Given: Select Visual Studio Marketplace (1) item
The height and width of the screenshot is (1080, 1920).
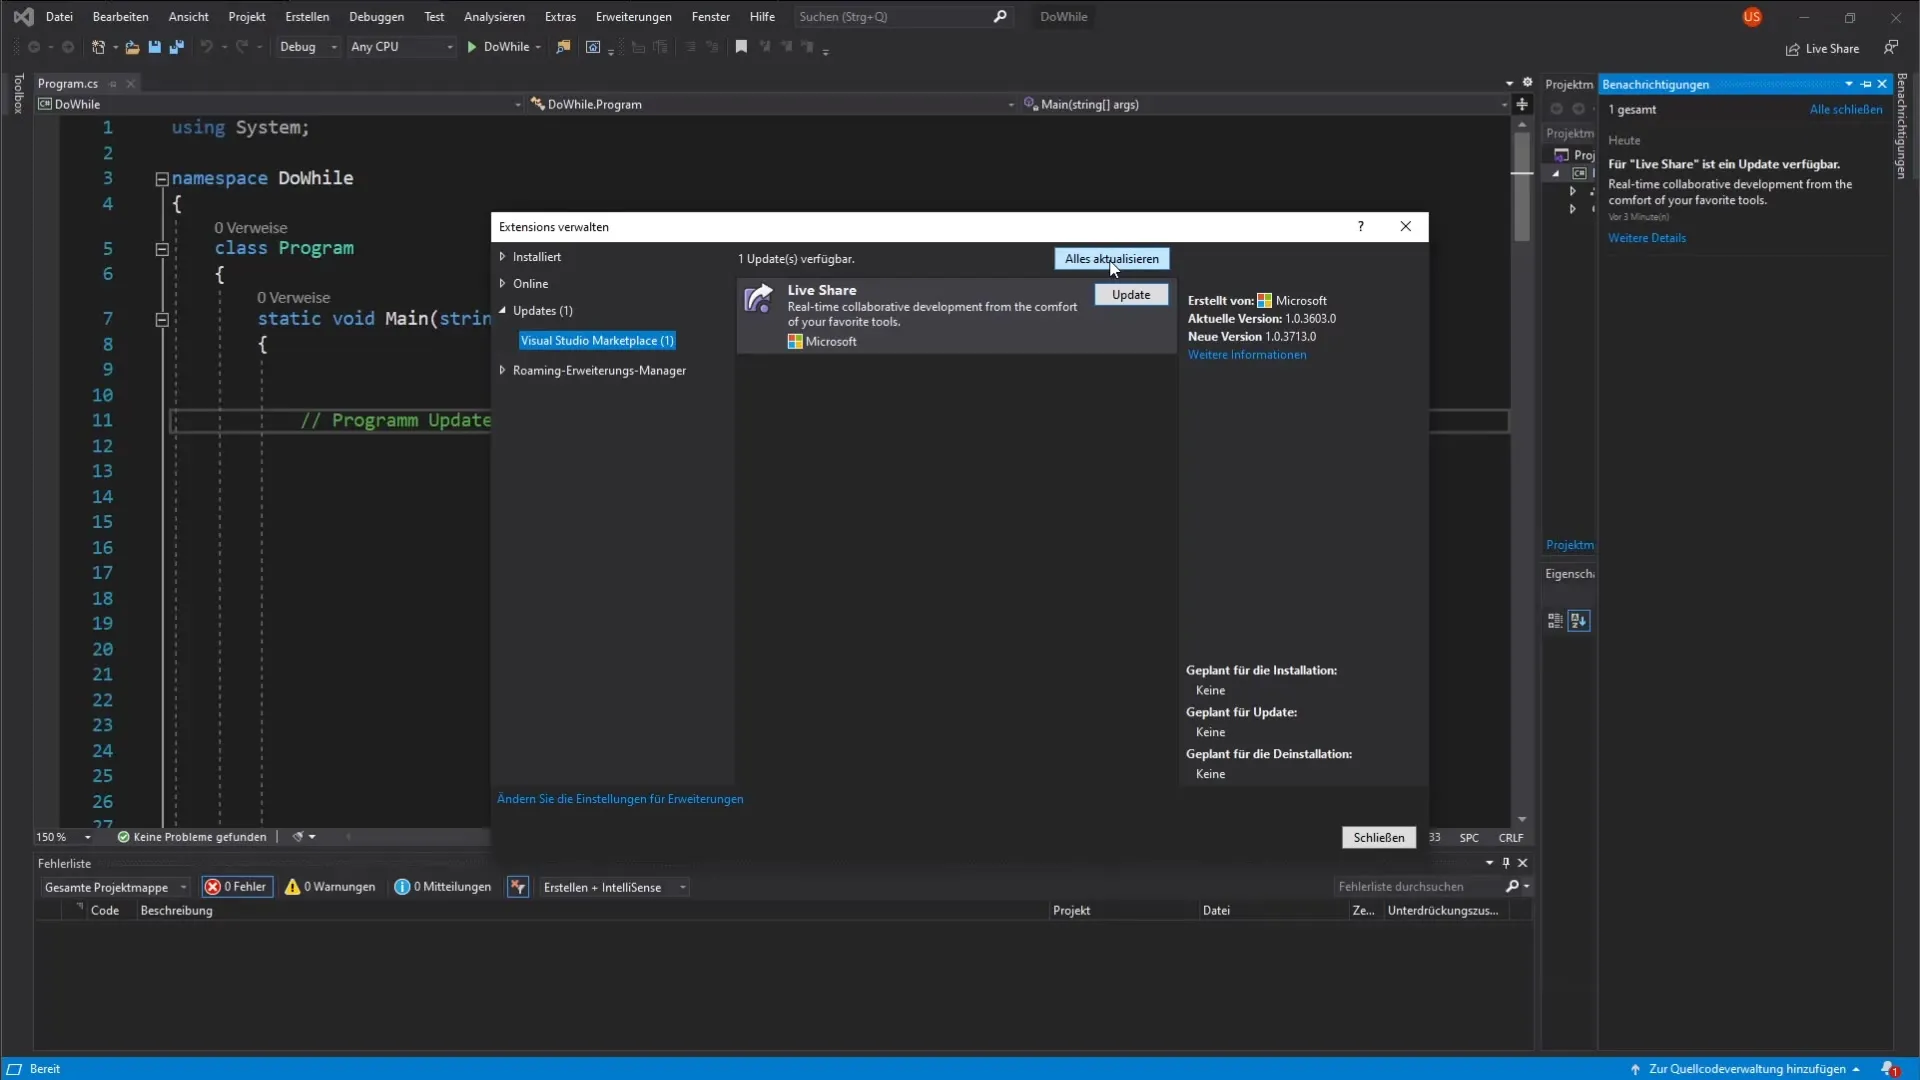Looking at the screenshot, I should [597, 341].
